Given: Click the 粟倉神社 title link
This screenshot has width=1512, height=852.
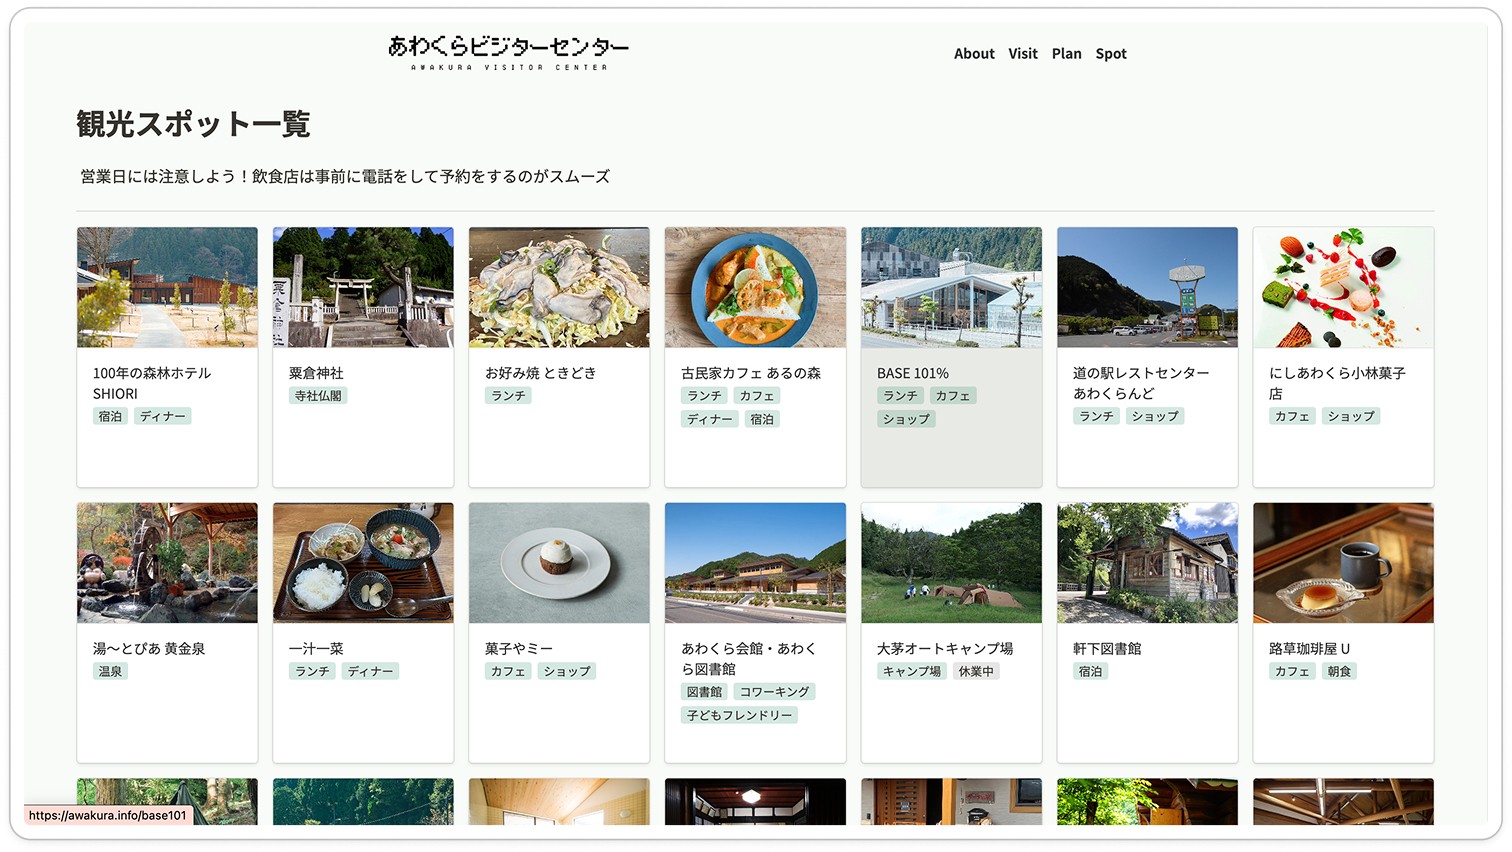Looking at the screenshot, I should 316,373.
